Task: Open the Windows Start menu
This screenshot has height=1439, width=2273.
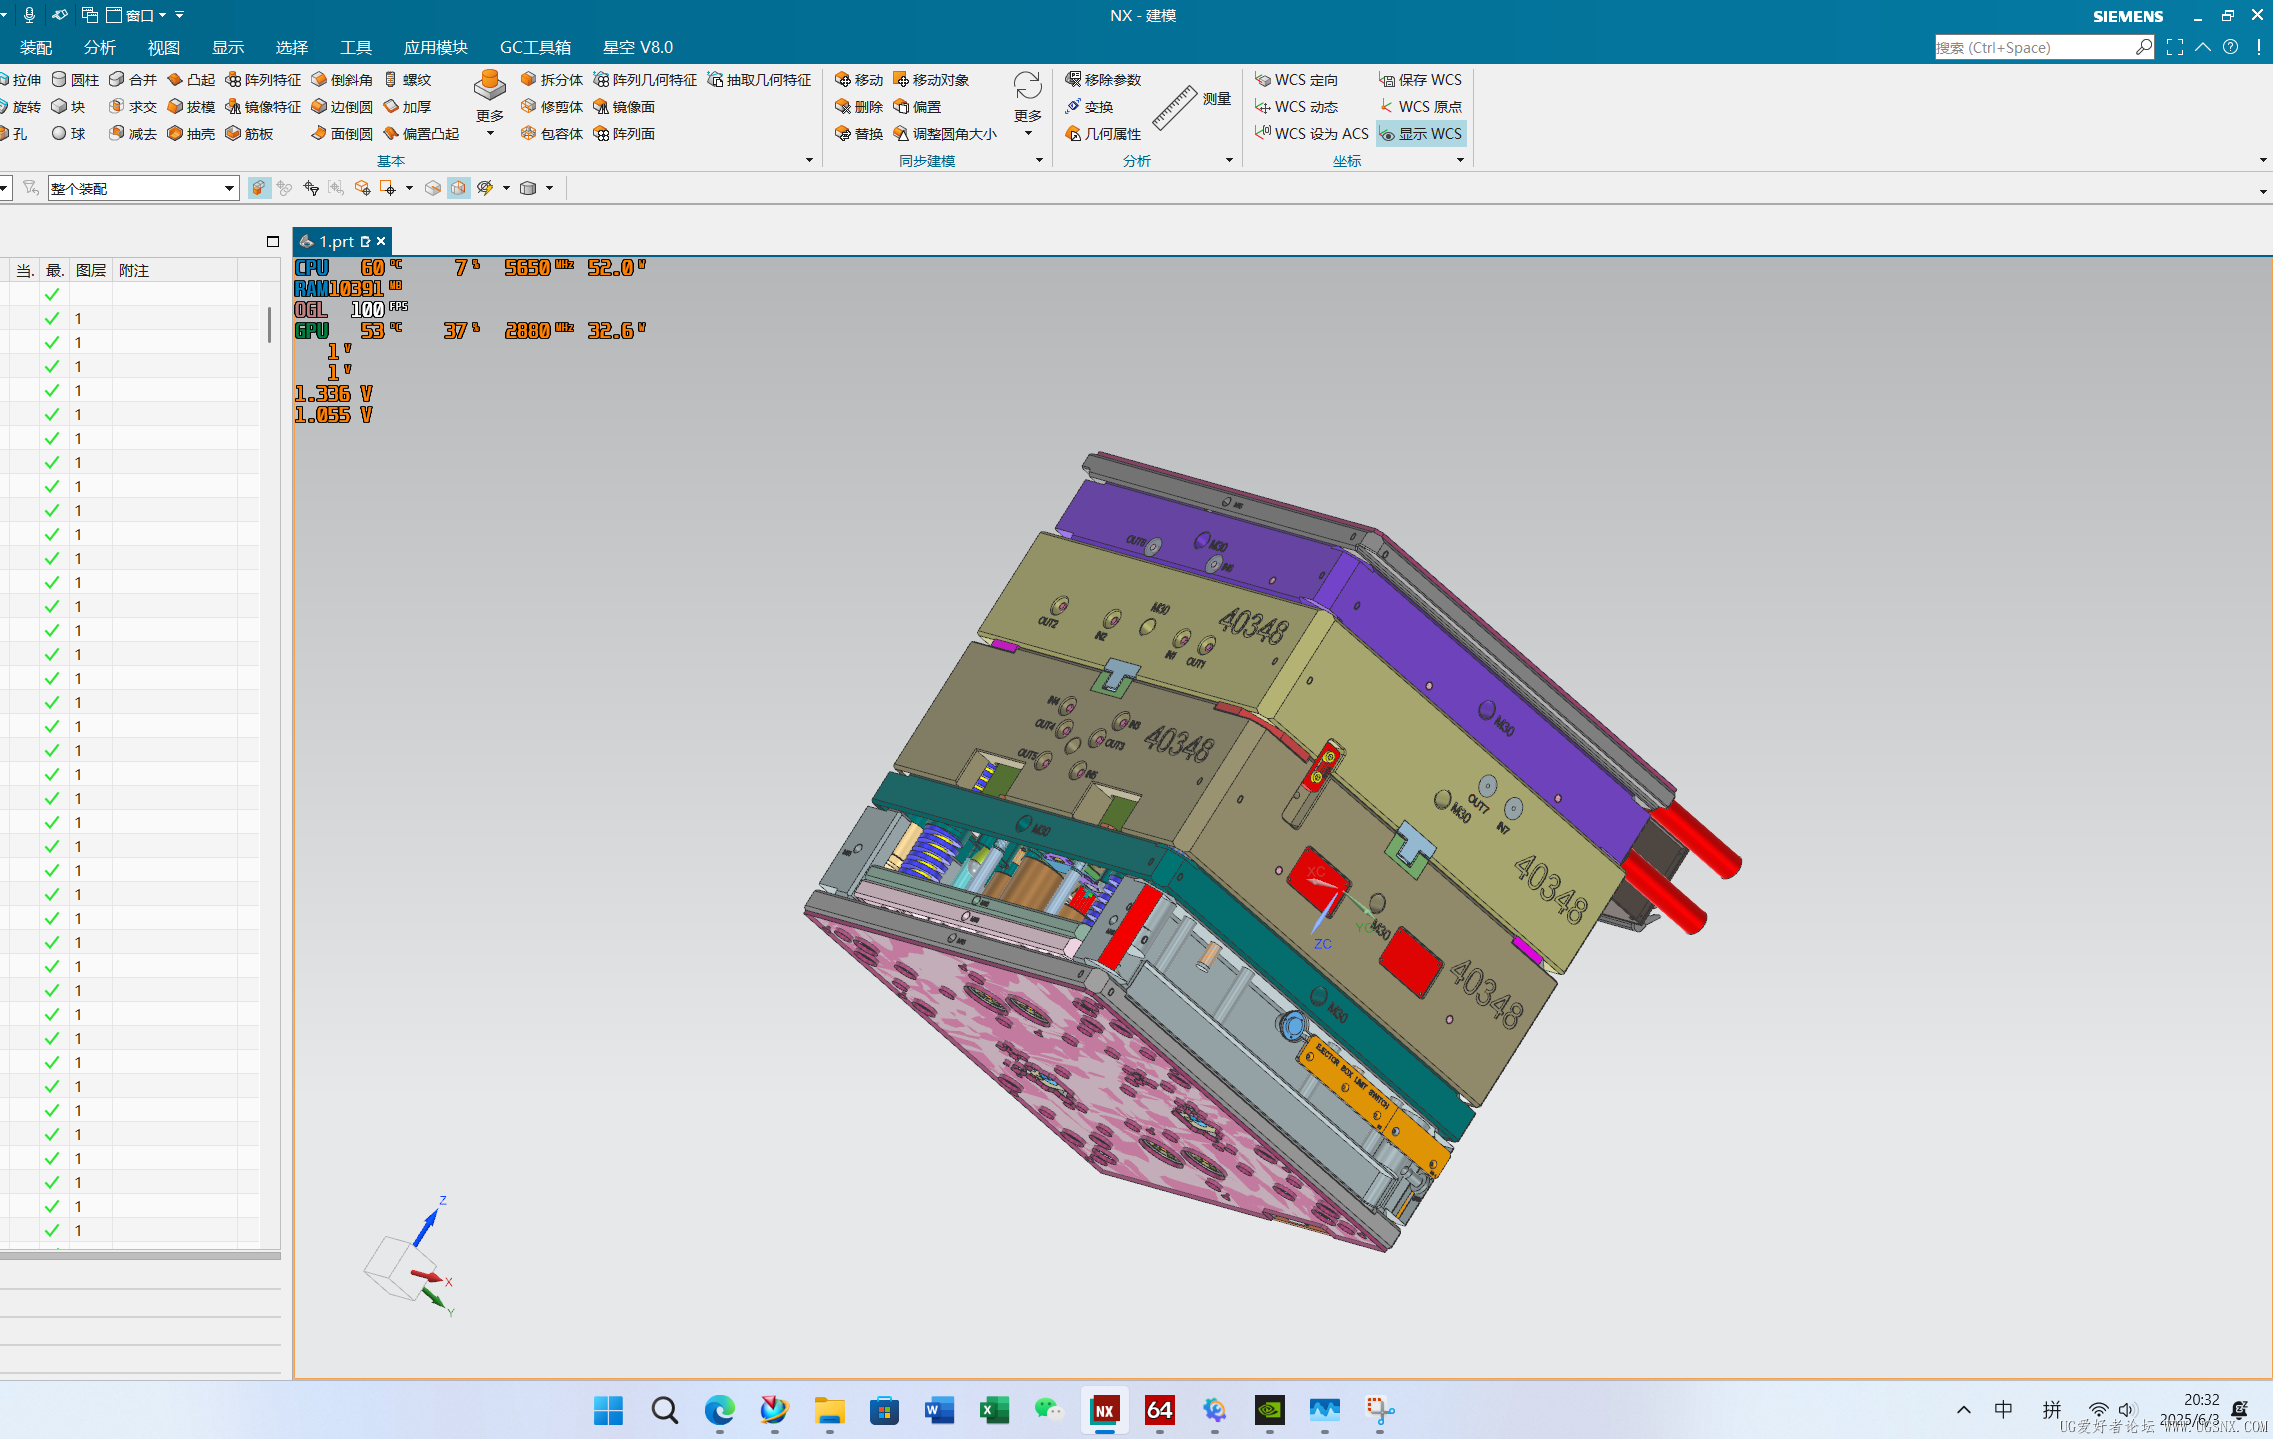Action: [608, 1410]
